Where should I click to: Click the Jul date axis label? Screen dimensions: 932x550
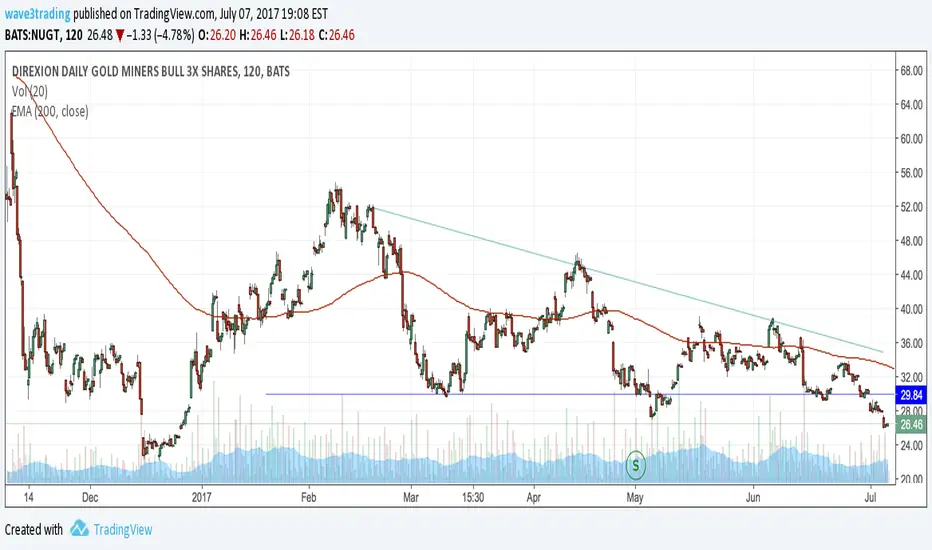point(871,497)
